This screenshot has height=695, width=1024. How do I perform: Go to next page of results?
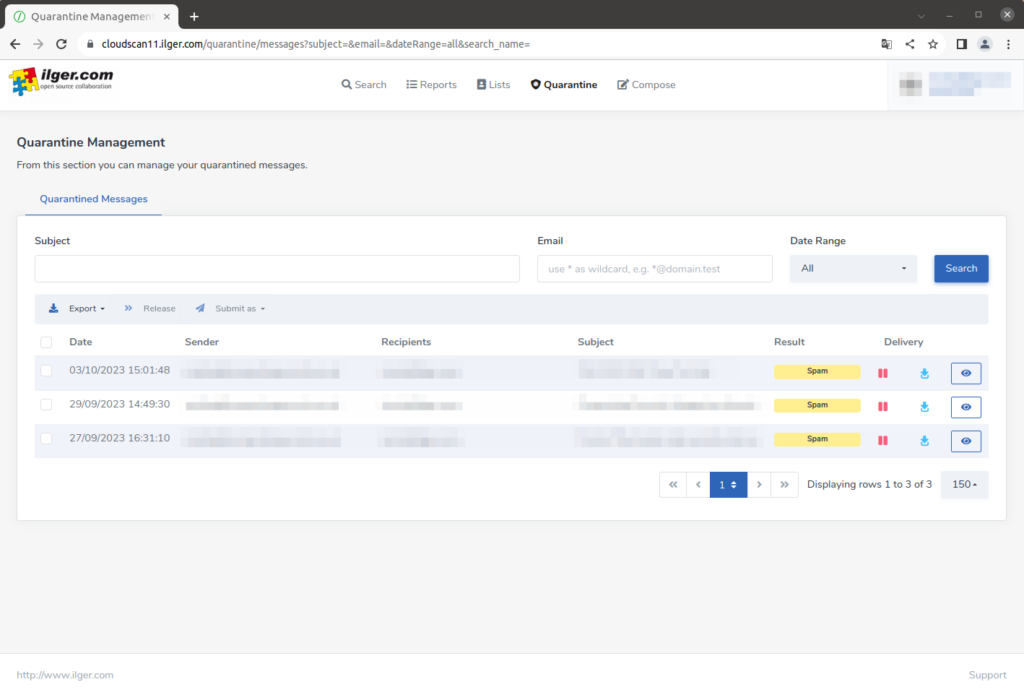[759, 485]
